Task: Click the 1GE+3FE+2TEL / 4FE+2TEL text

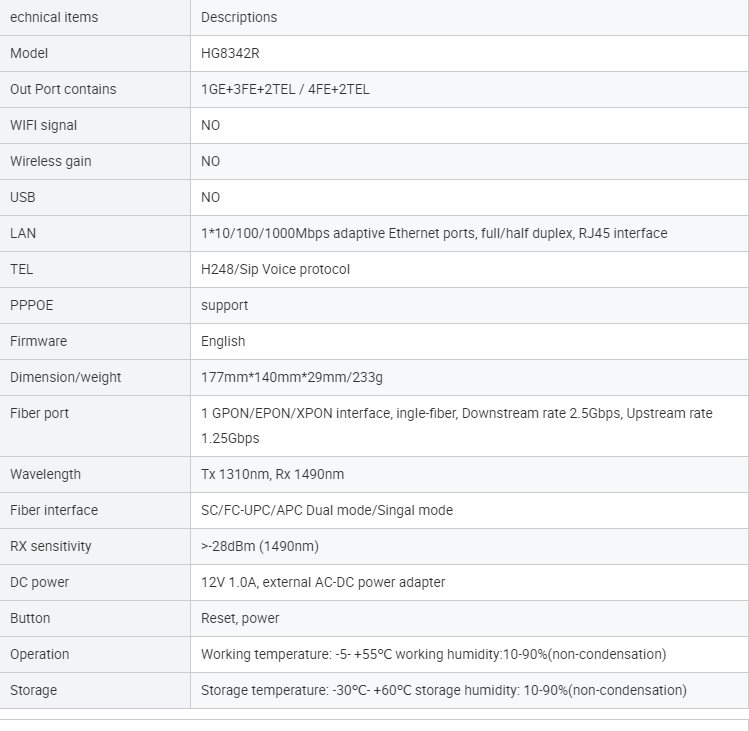Action: coord(285,89)
